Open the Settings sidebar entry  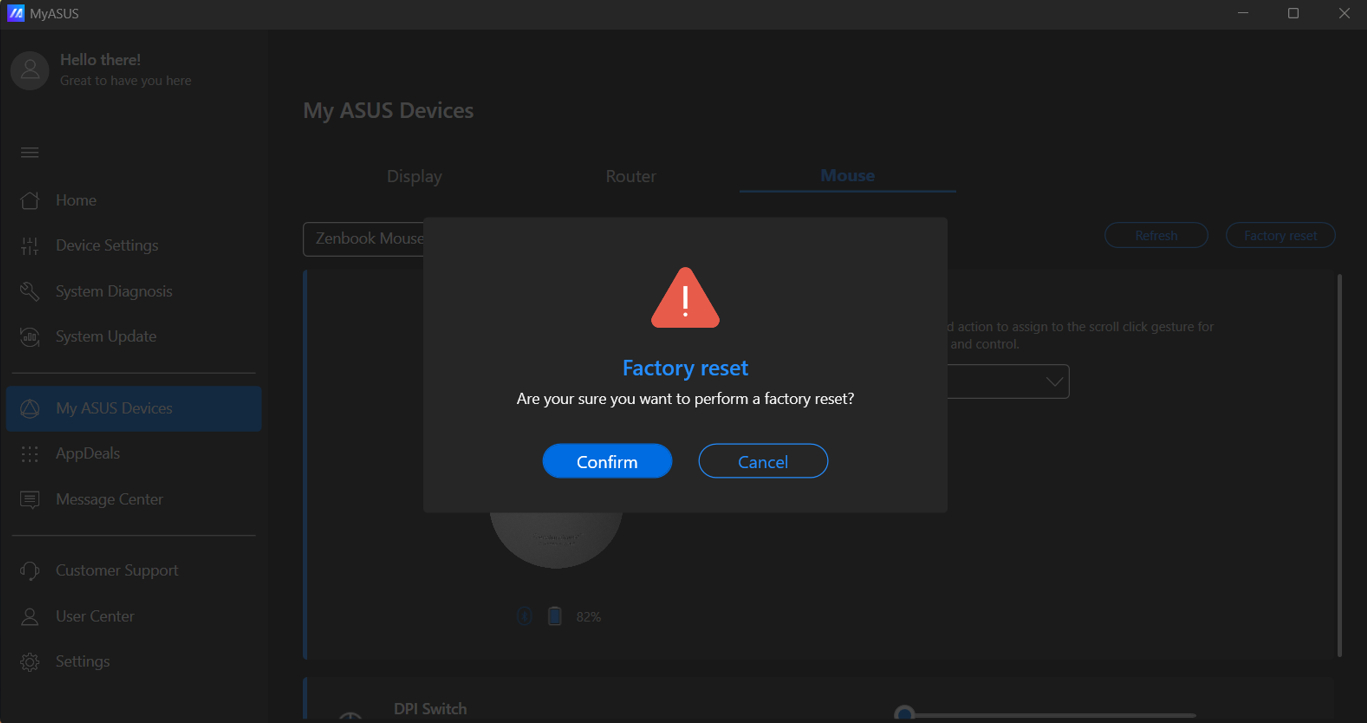134,662
